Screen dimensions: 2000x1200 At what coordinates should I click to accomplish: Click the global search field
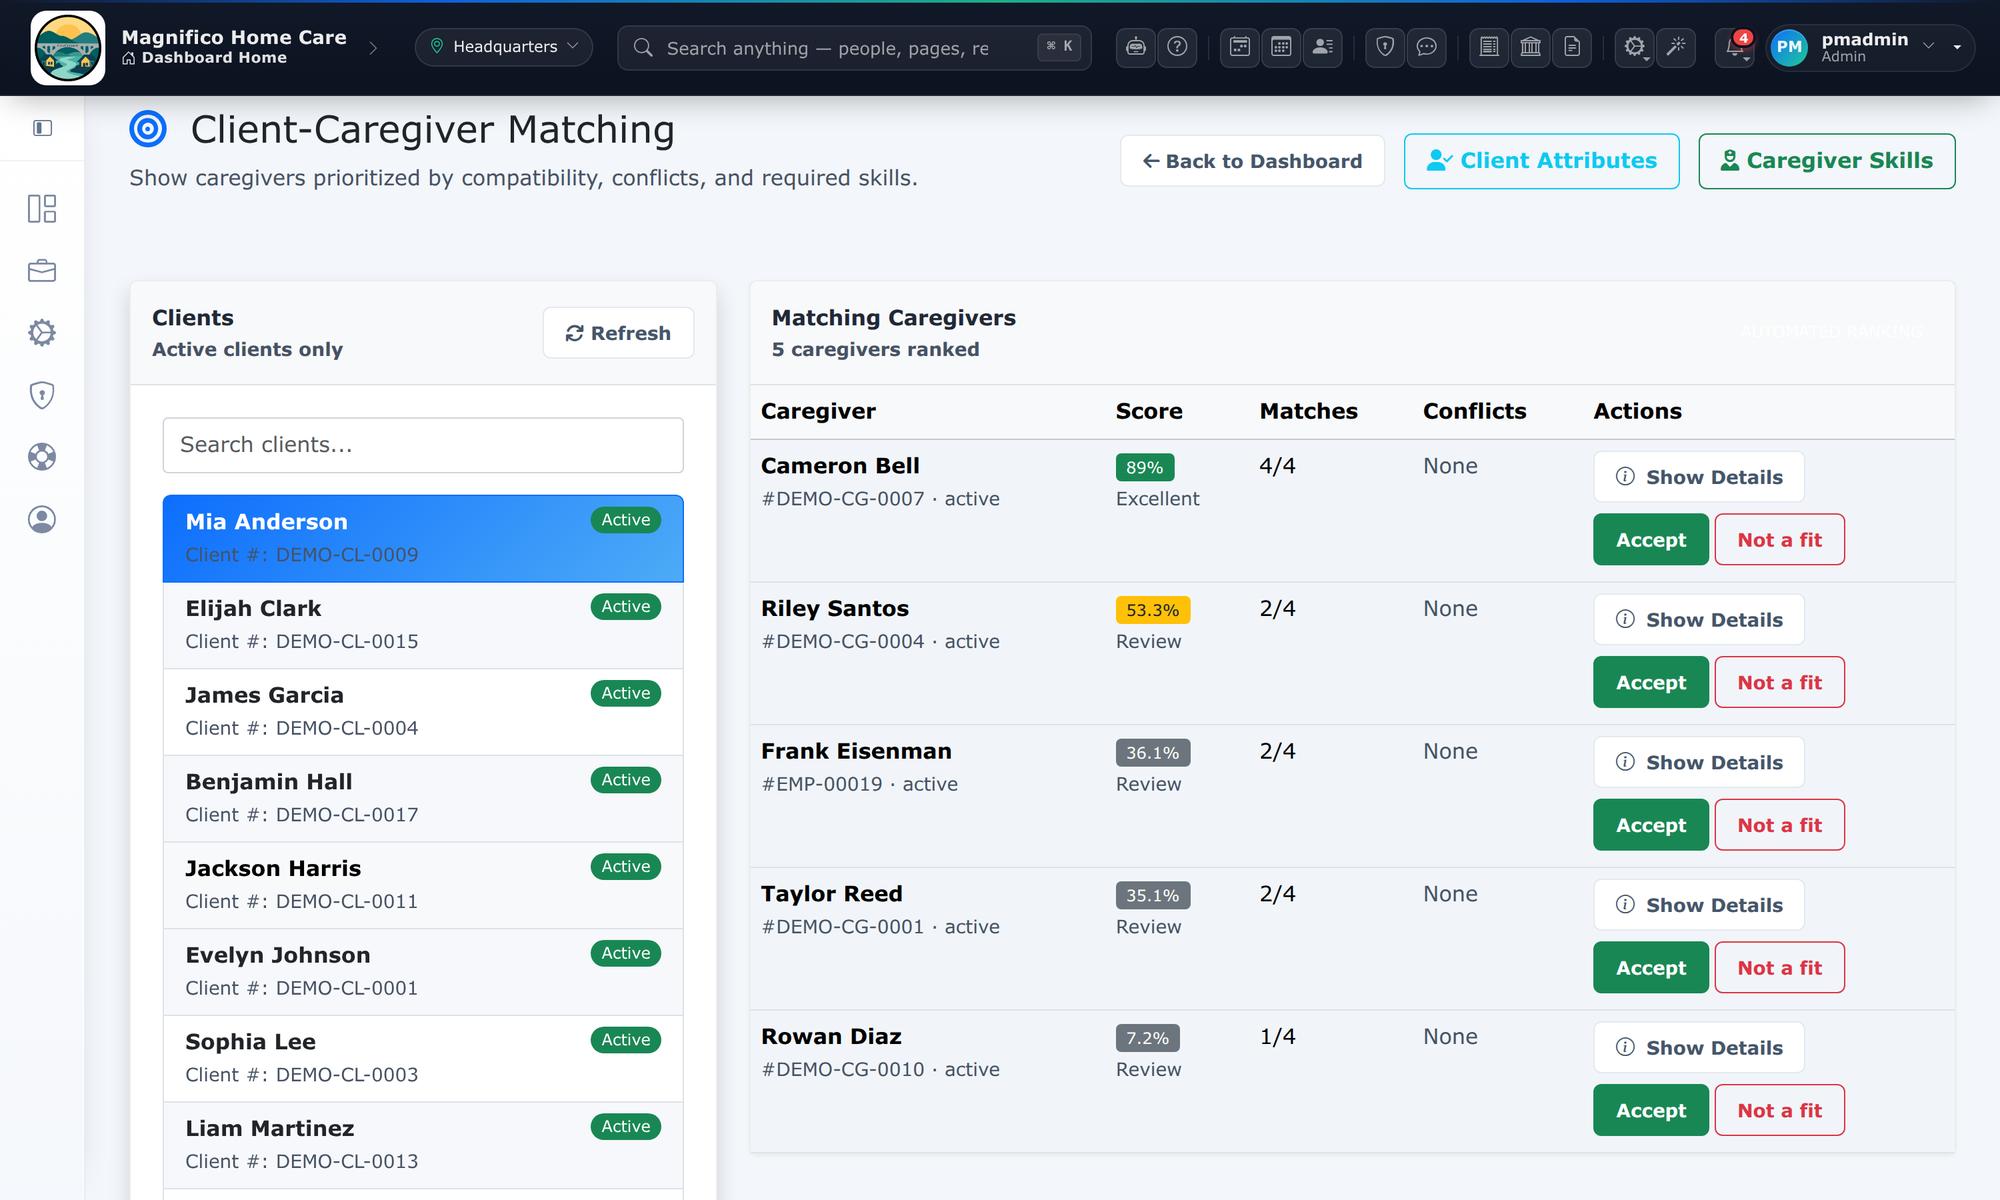pyautogui.click(x=854, y=48)
